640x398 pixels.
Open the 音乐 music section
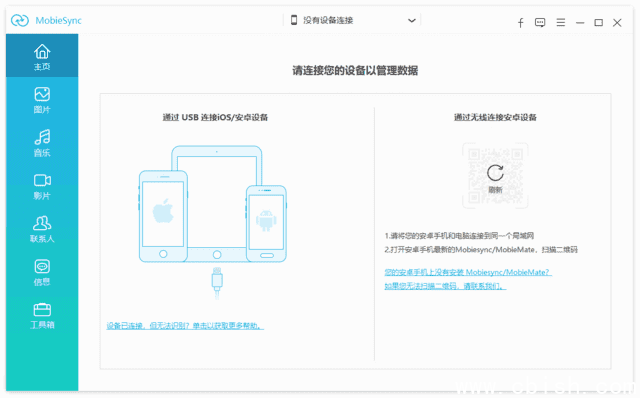(42, 143)
